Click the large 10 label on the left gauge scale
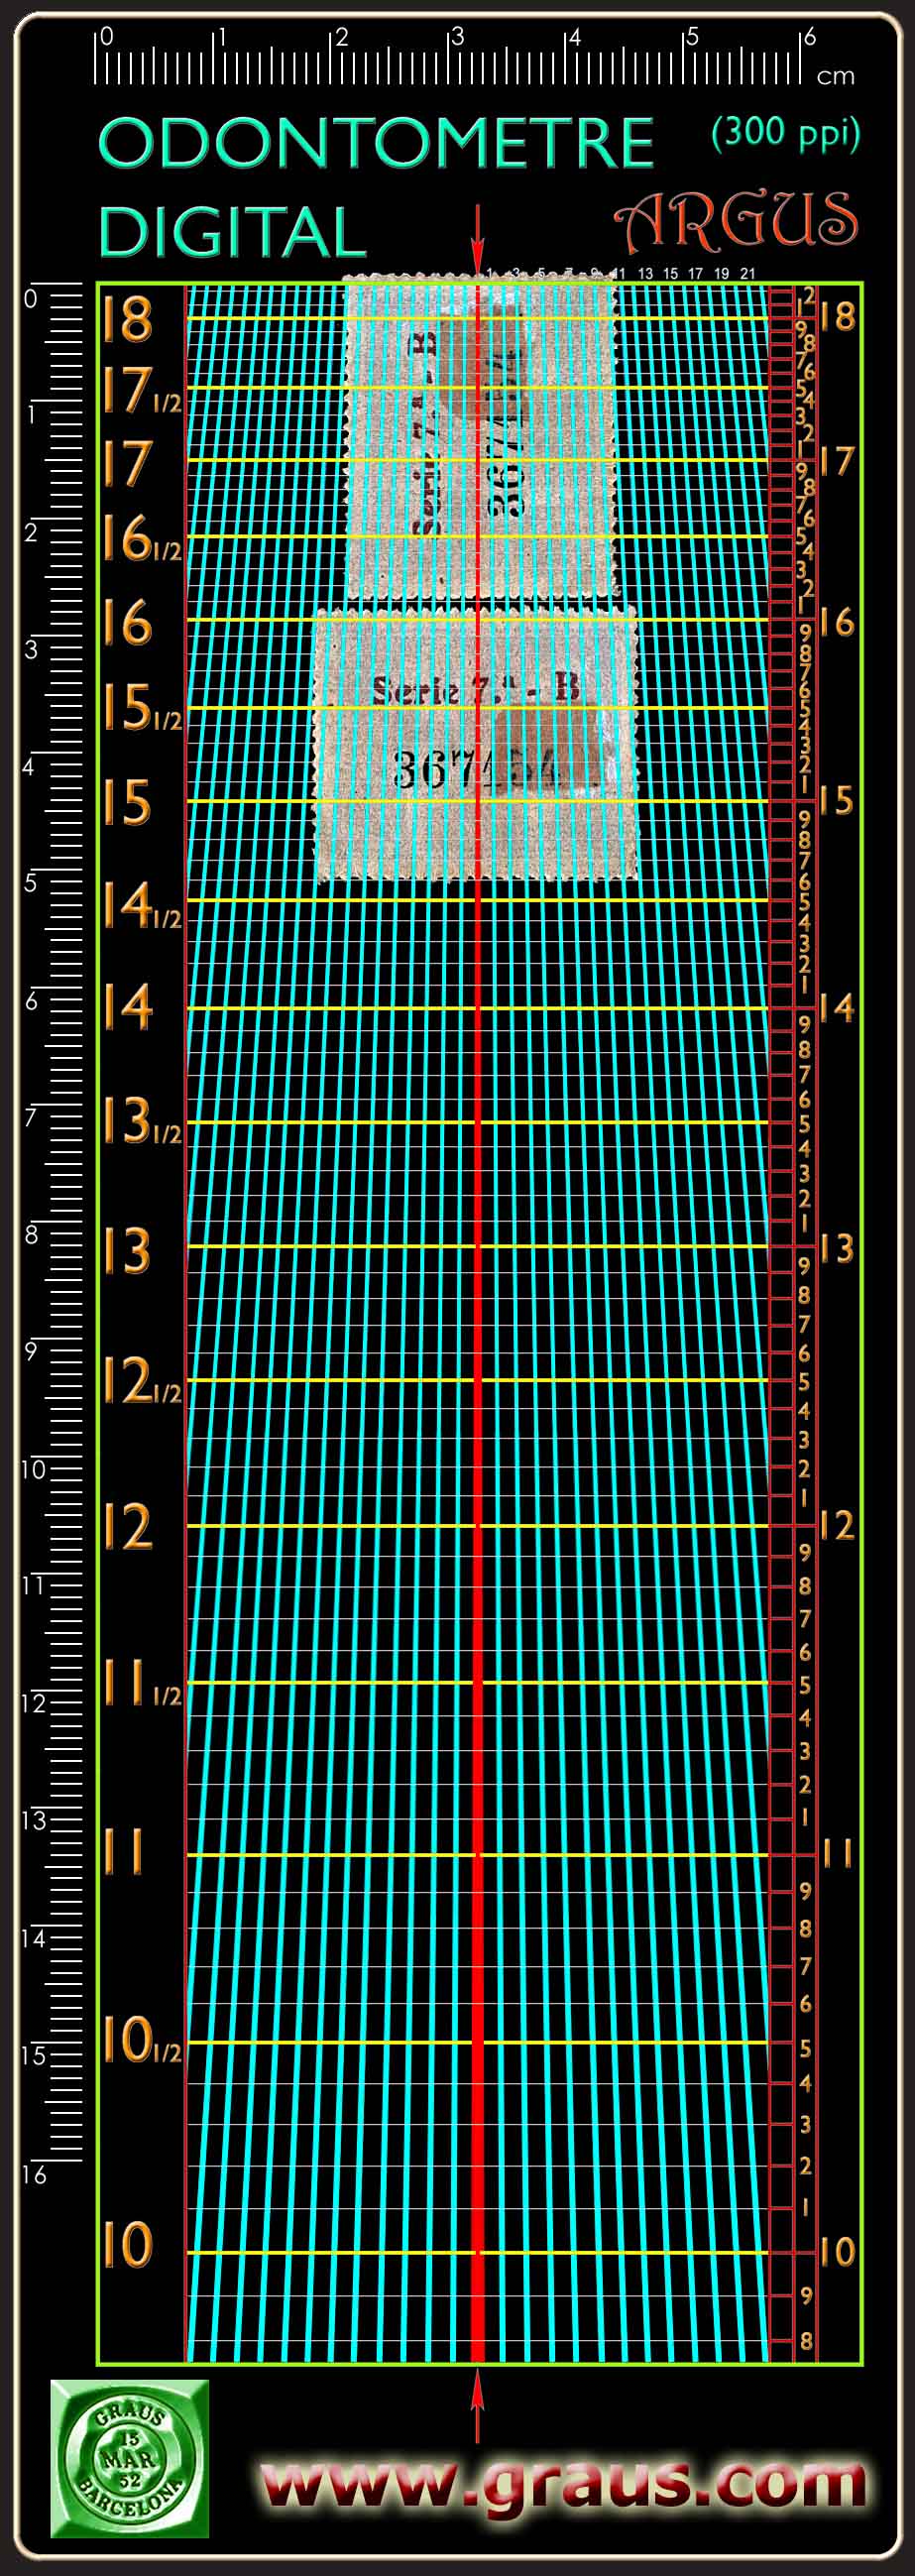The height and width of the screenshot is (2576, 915). (127, 2244)
